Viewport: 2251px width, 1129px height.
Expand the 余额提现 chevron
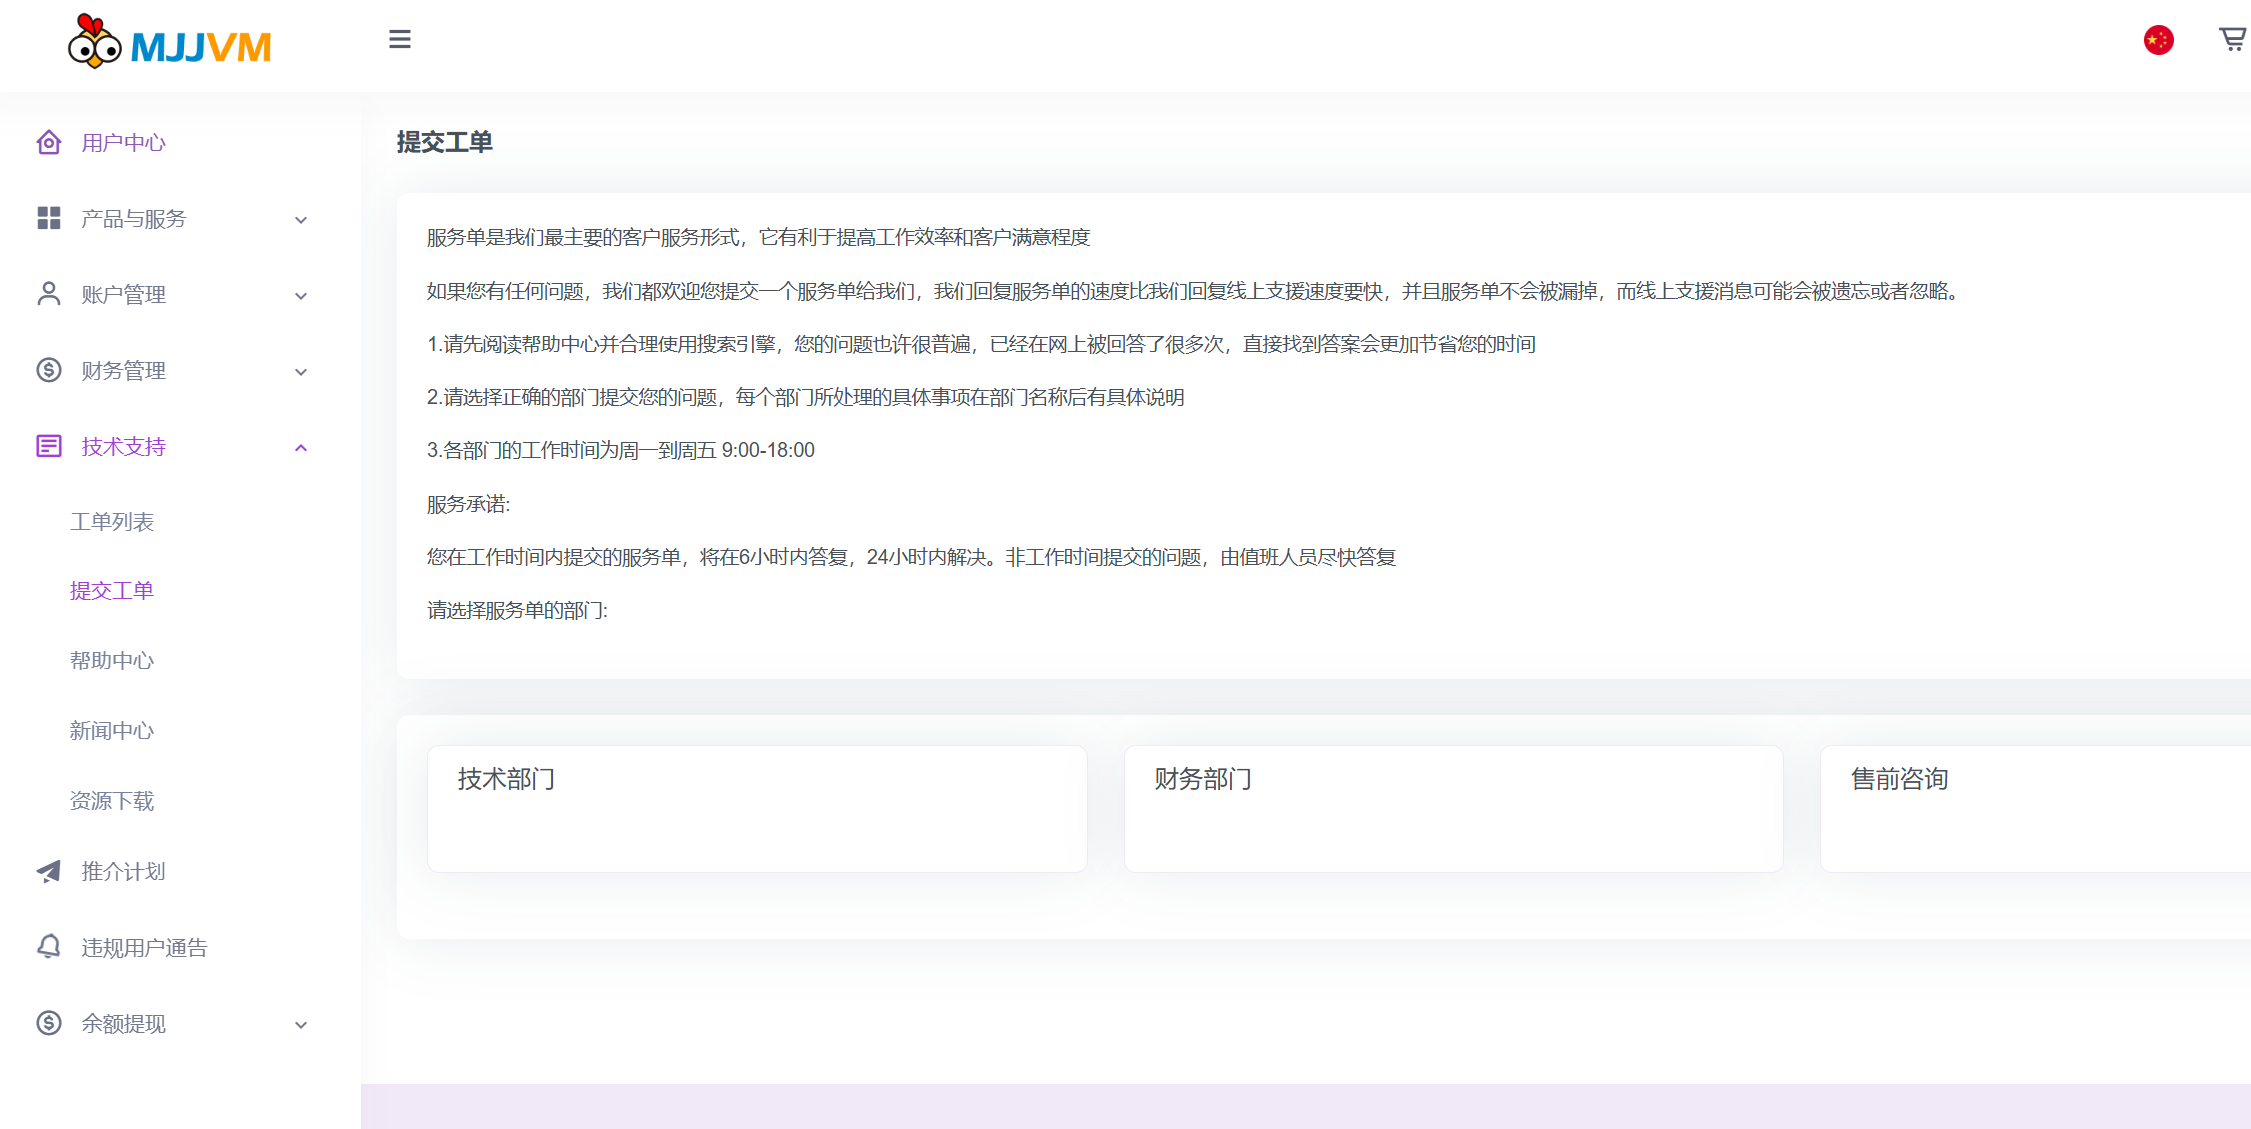tap(301, 1025)
